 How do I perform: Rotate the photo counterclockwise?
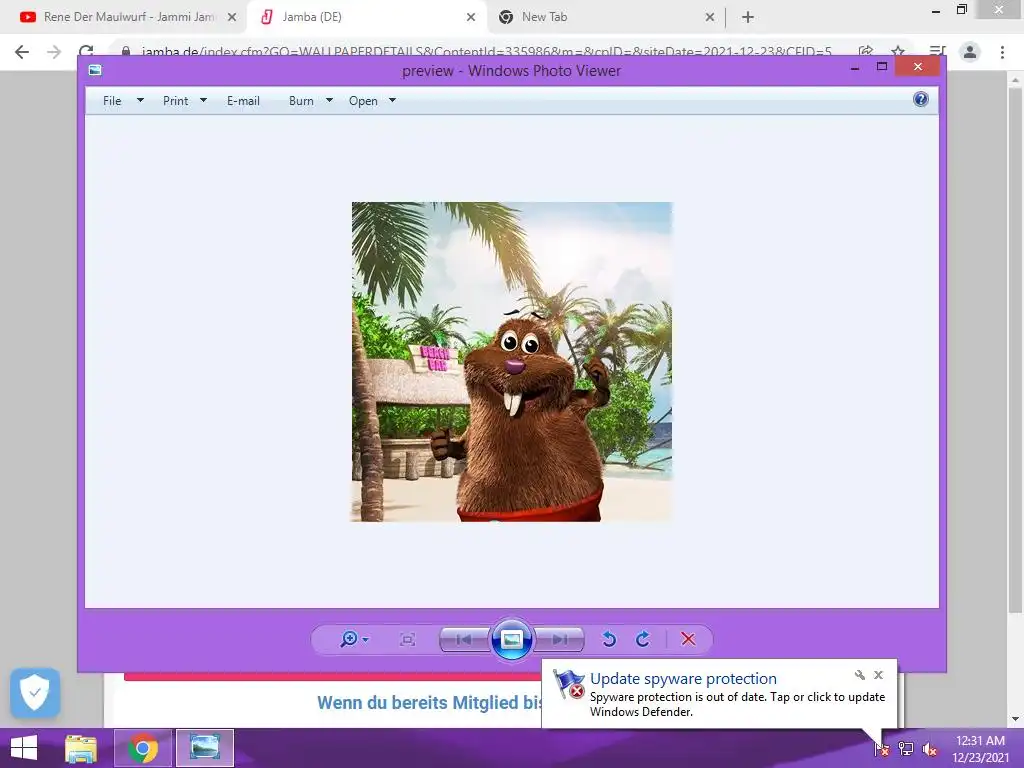(x=609, y=639)
